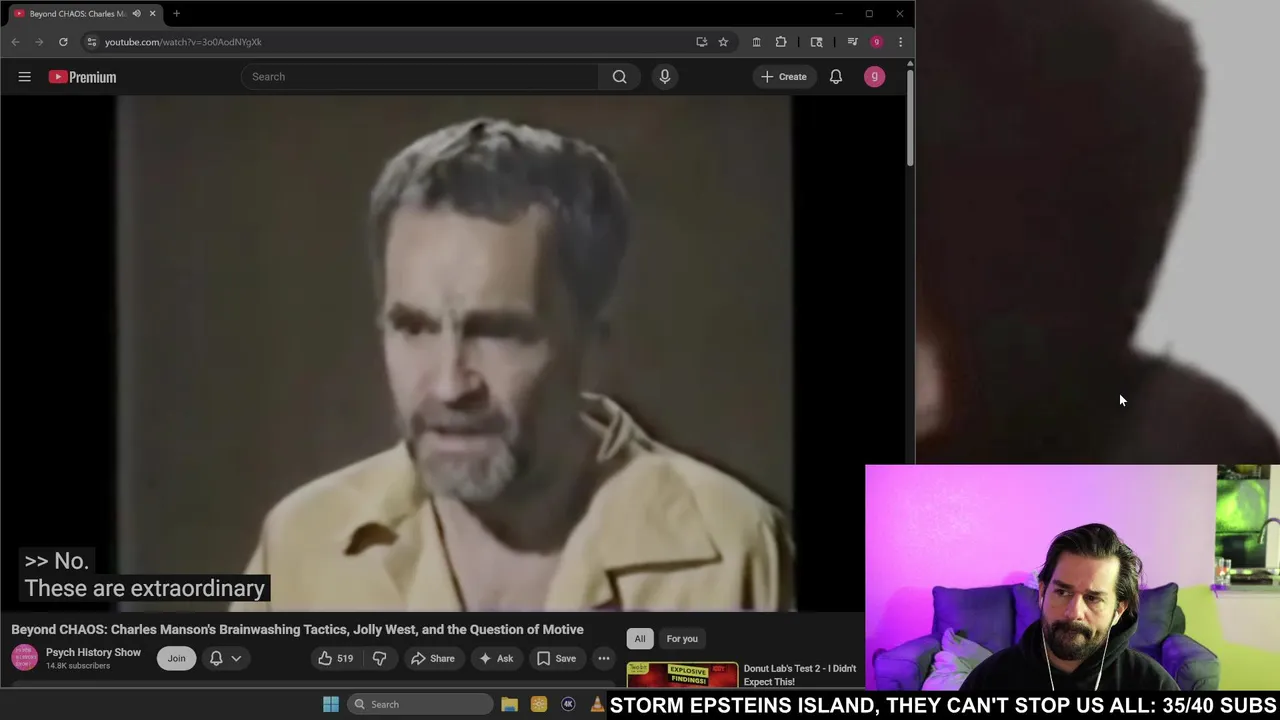Viewport: 1280px width, 720px height.
Task: Close the Beyond CHAOS browser tab
Action: pyautogui.click(x=152, y=14)
